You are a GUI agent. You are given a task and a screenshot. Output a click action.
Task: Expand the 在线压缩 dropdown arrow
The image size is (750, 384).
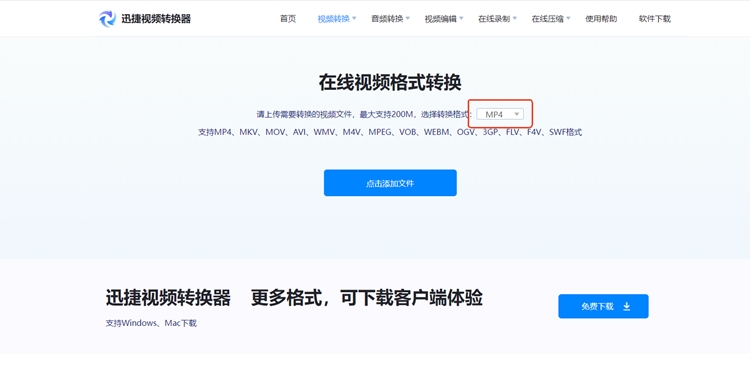pos(569,19)
